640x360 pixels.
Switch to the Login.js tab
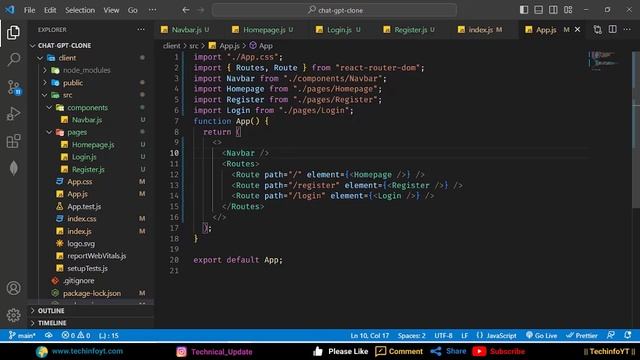pos(338,29)
